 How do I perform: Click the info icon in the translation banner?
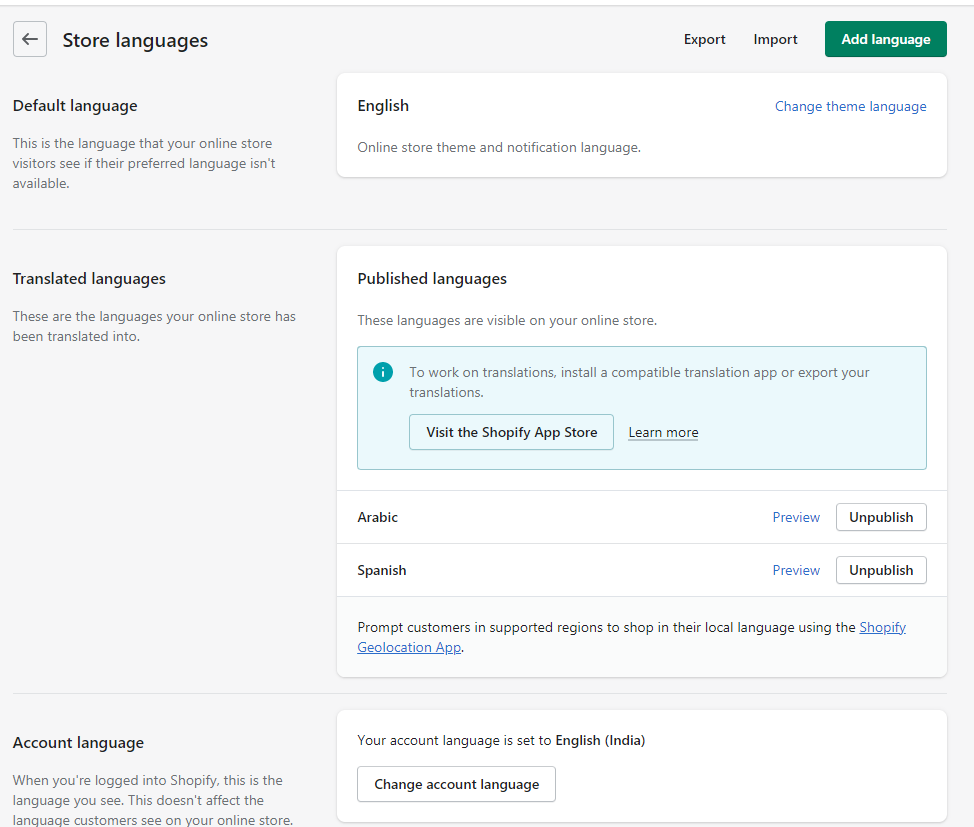(x=383, y=372)
